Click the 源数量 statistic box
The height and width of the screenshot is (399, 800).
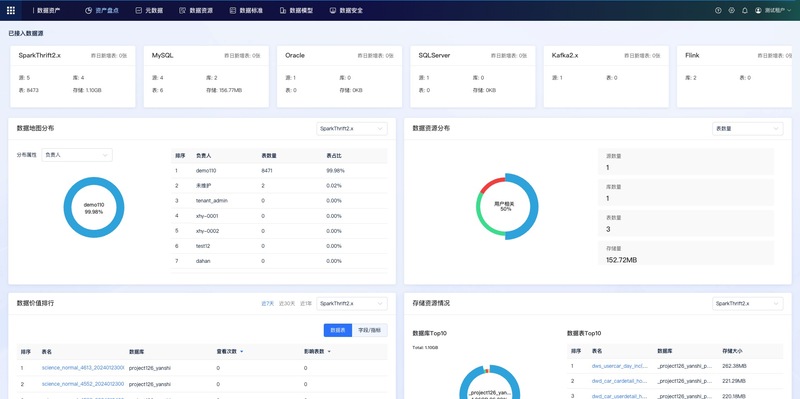click(686, 162)
